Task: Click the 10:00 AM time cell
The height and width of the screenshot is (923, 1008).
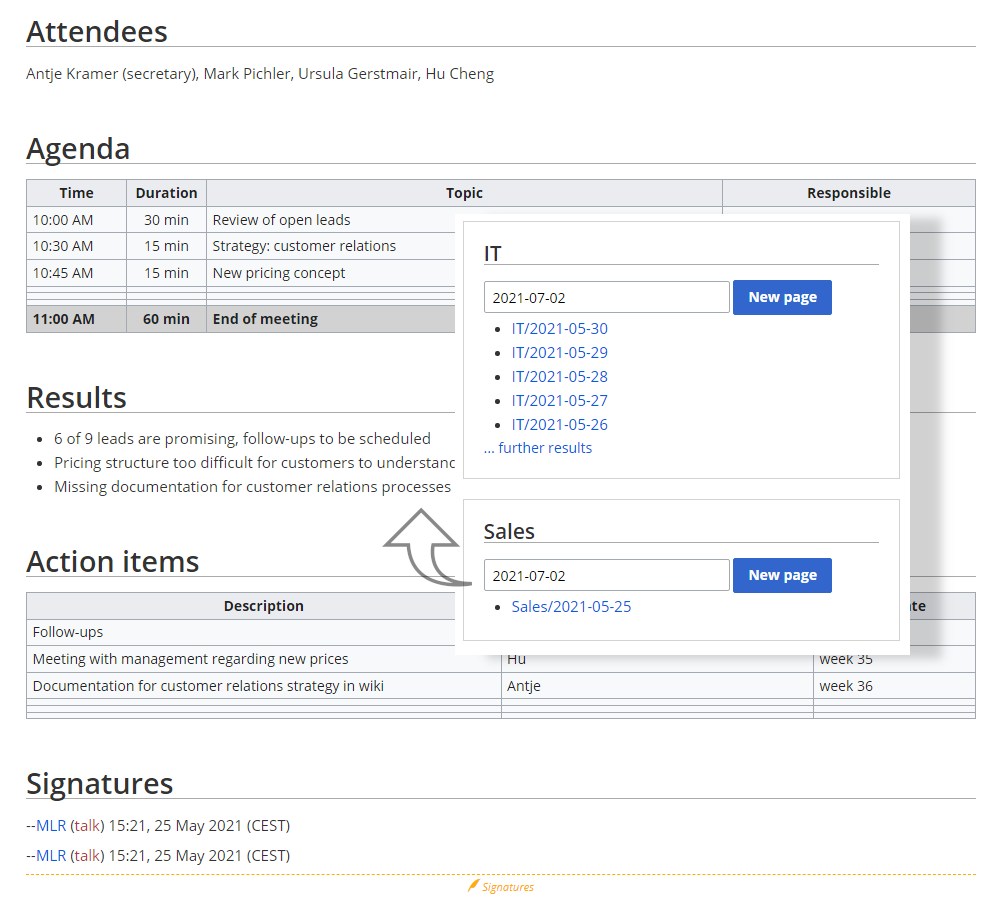Action: tap(76, 220)
